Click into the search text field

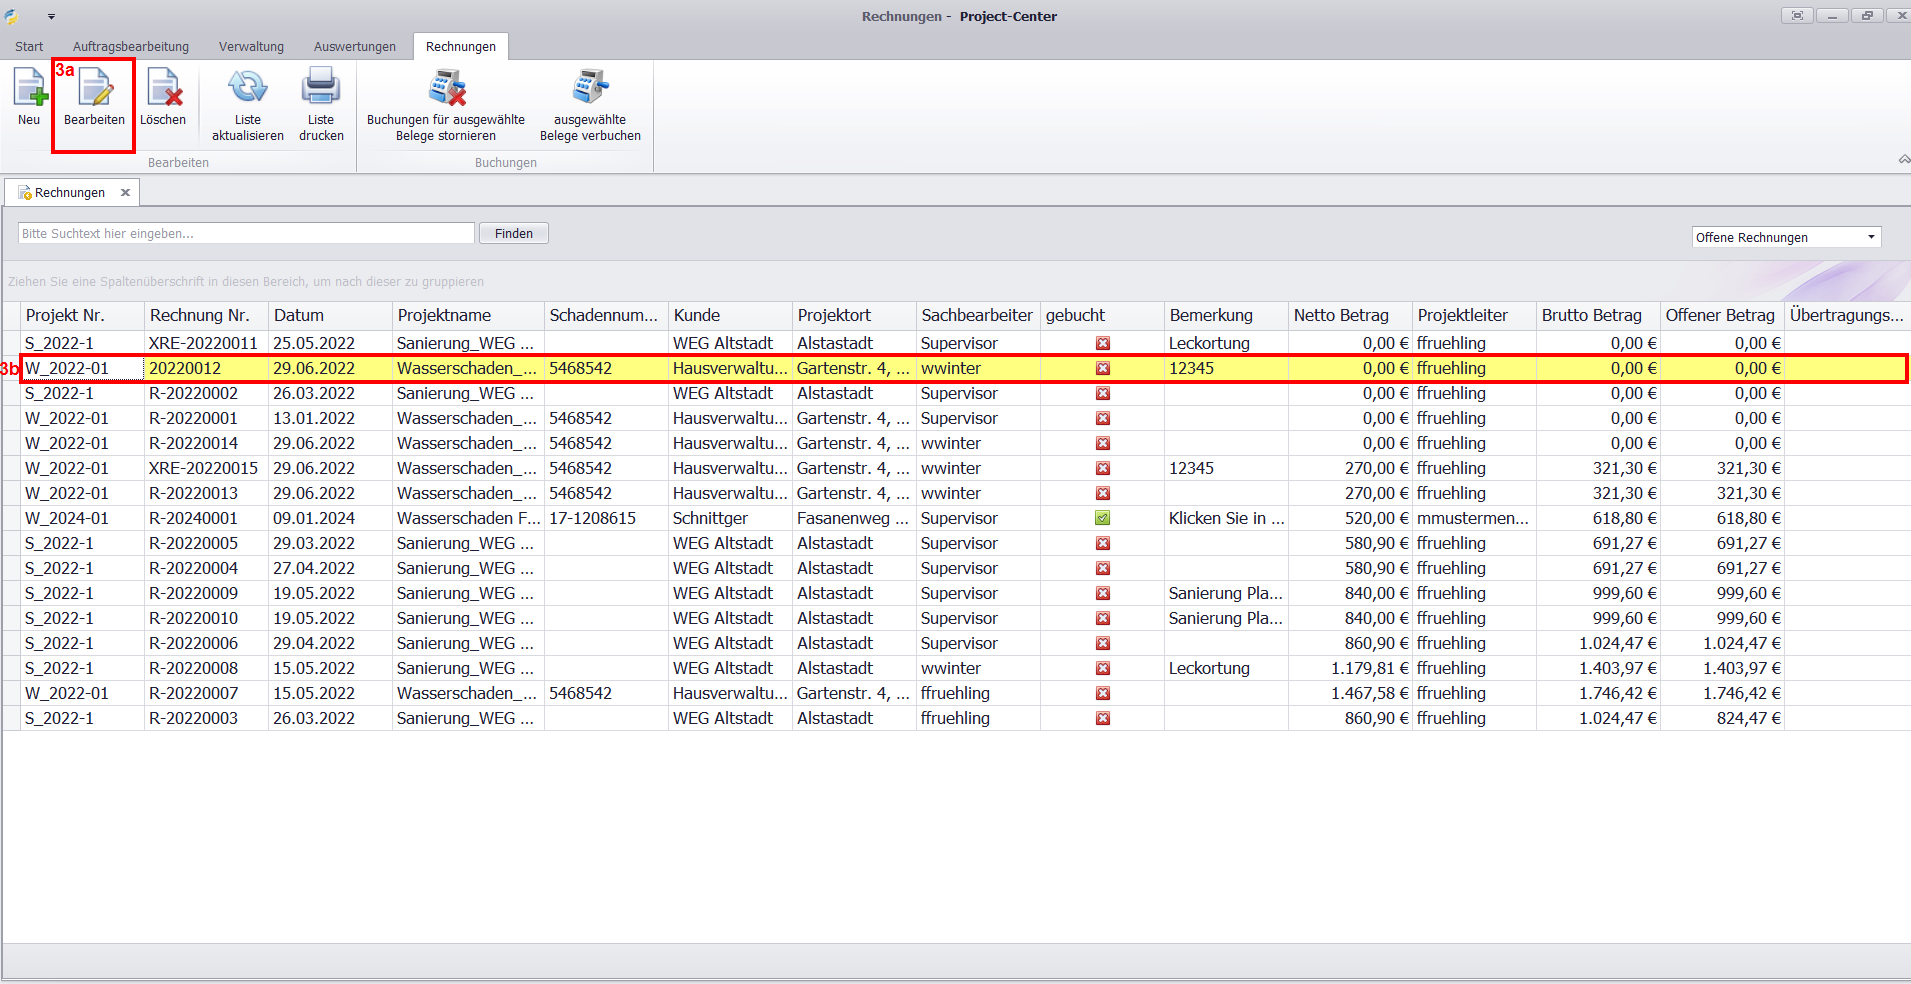pyautogui.click(x=246, y=233)
